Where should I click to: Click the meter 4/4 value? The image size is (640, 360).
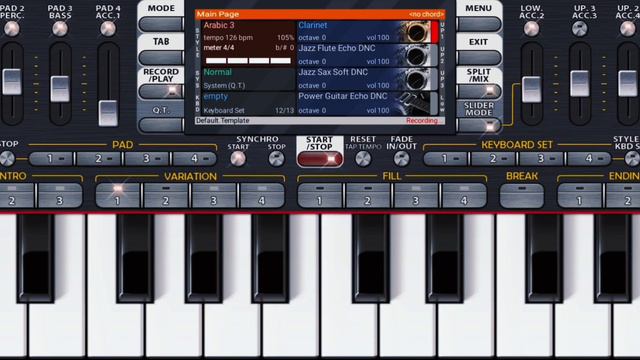click(x=219, y=48)
